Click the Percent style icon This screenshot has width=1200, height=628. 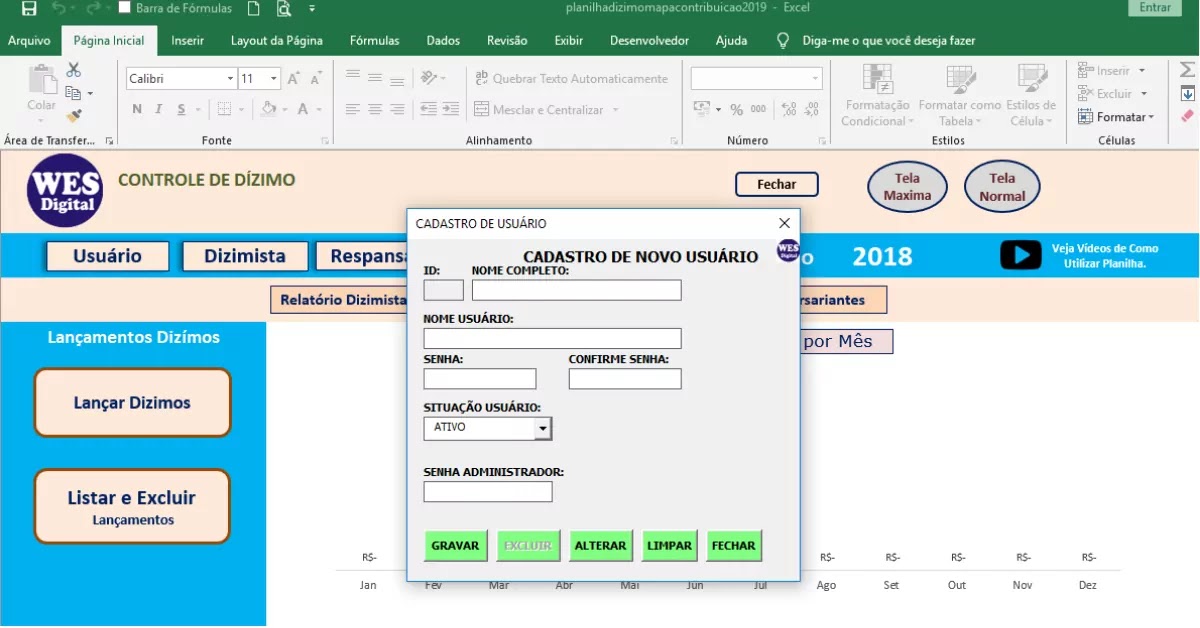pyautogui.click(x=736, y=109)
